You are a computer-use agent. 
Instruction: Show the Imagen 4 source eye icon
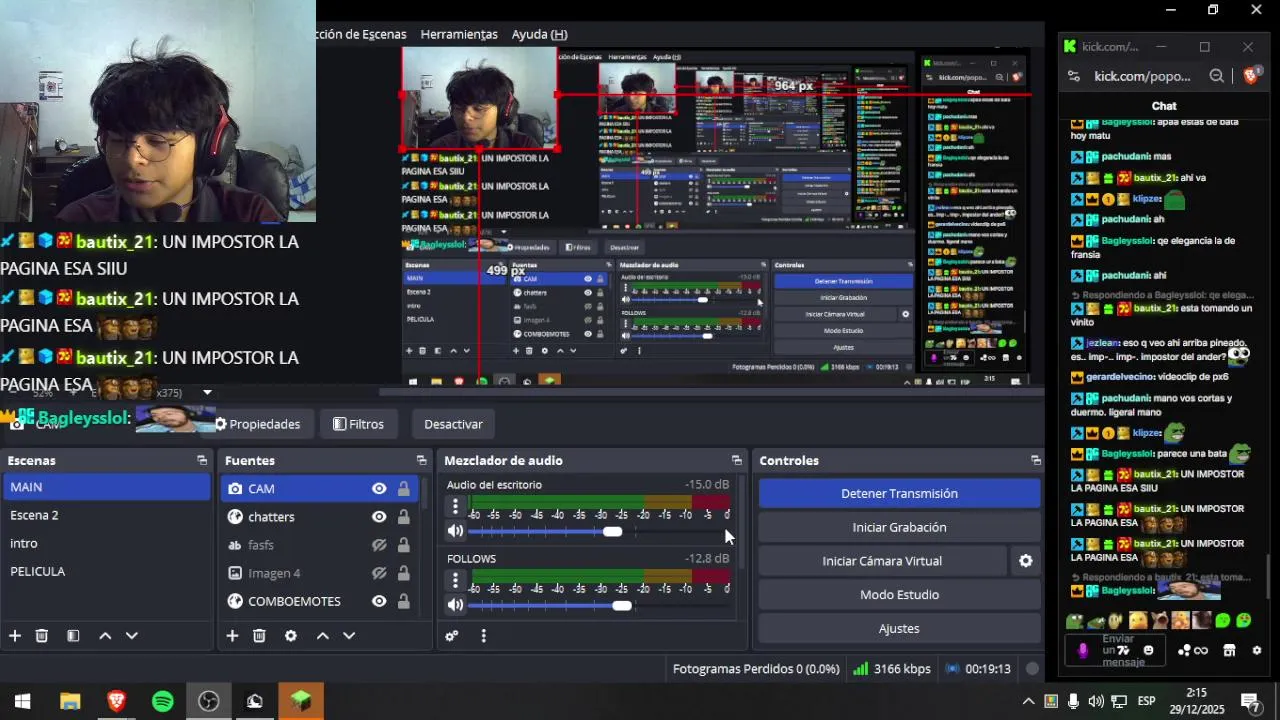click(379, 573)
